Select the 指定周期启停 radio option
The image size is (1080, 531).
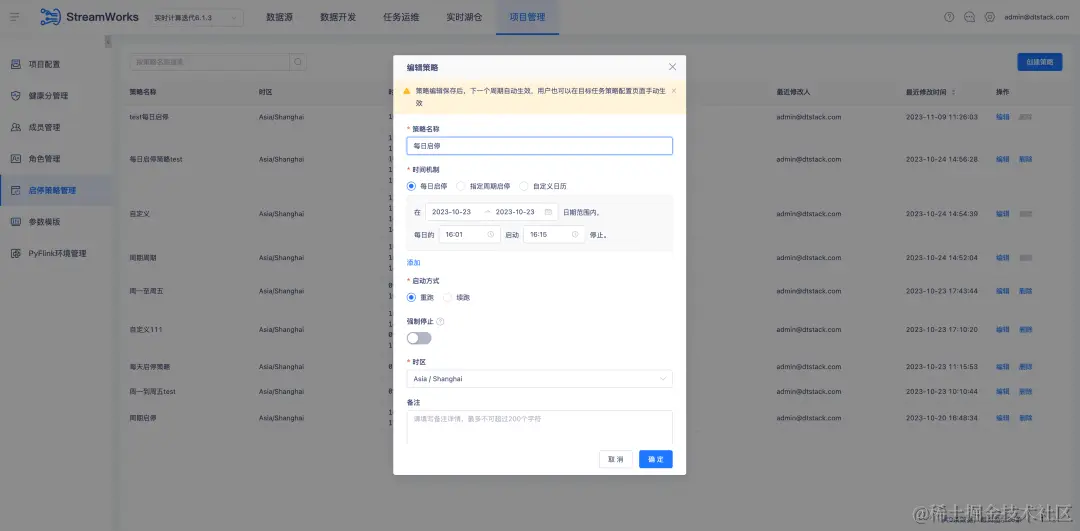pos(461,186)
